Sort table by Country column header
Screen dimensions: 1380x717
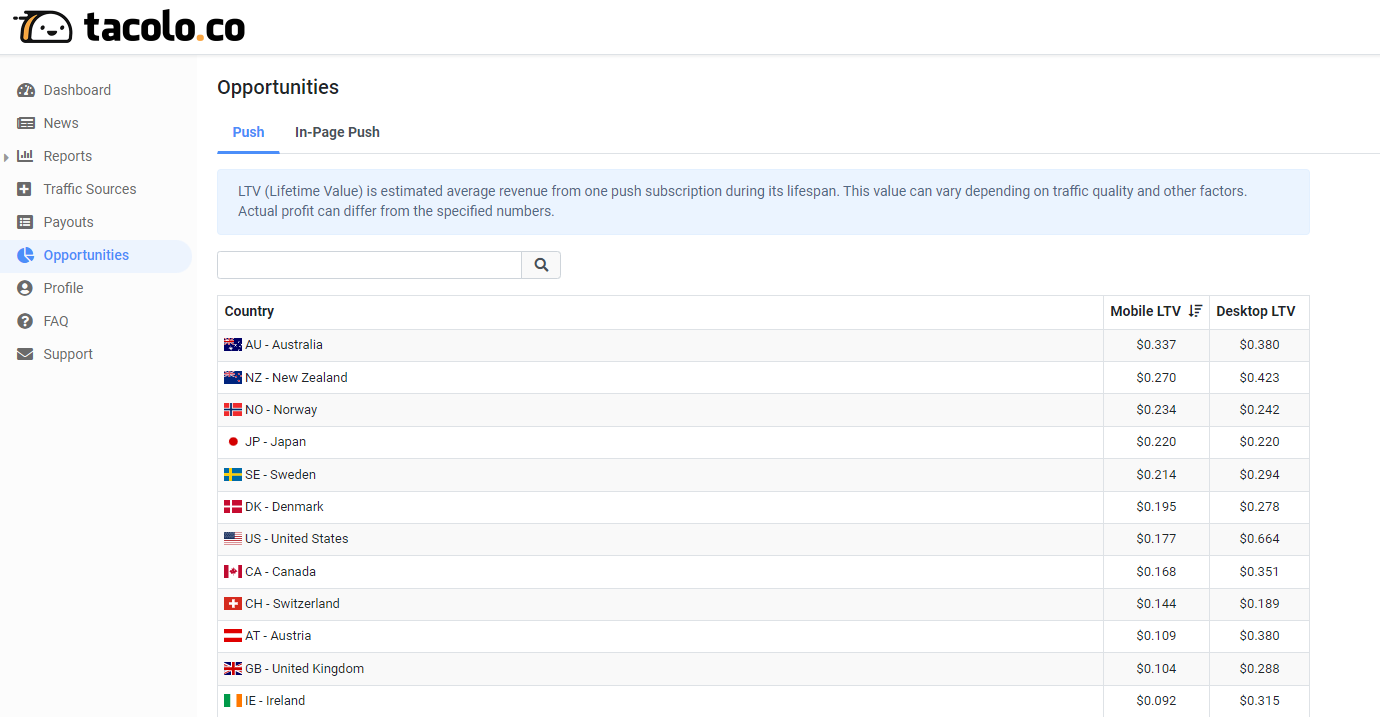tap(249, 311)
